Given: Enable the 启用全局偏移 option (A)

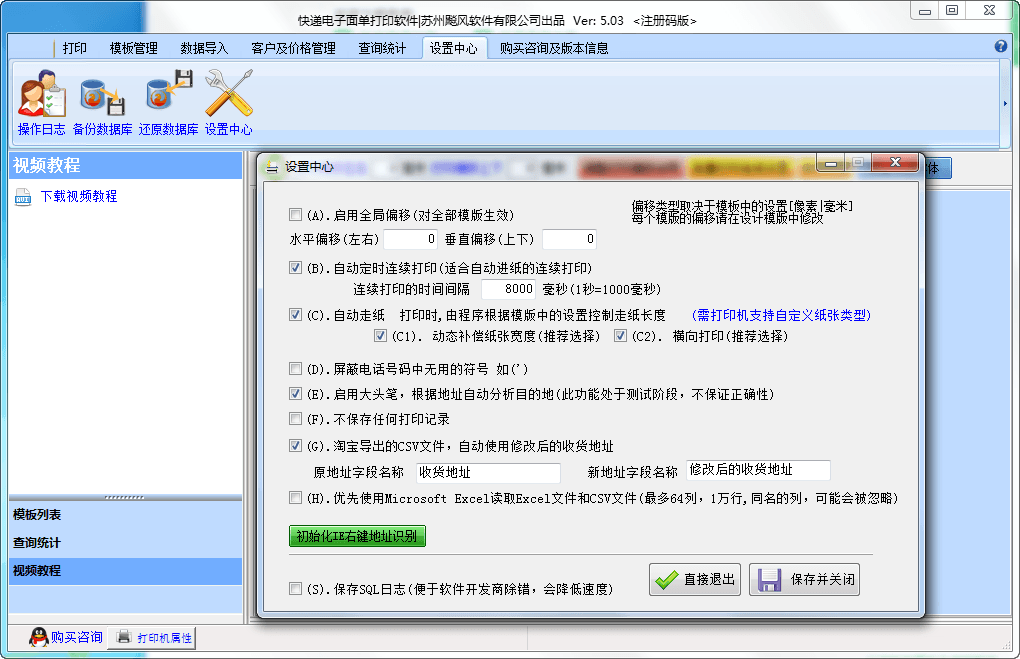Looking at the screenshot, I should pyautogui.click(x=295, y=214).
